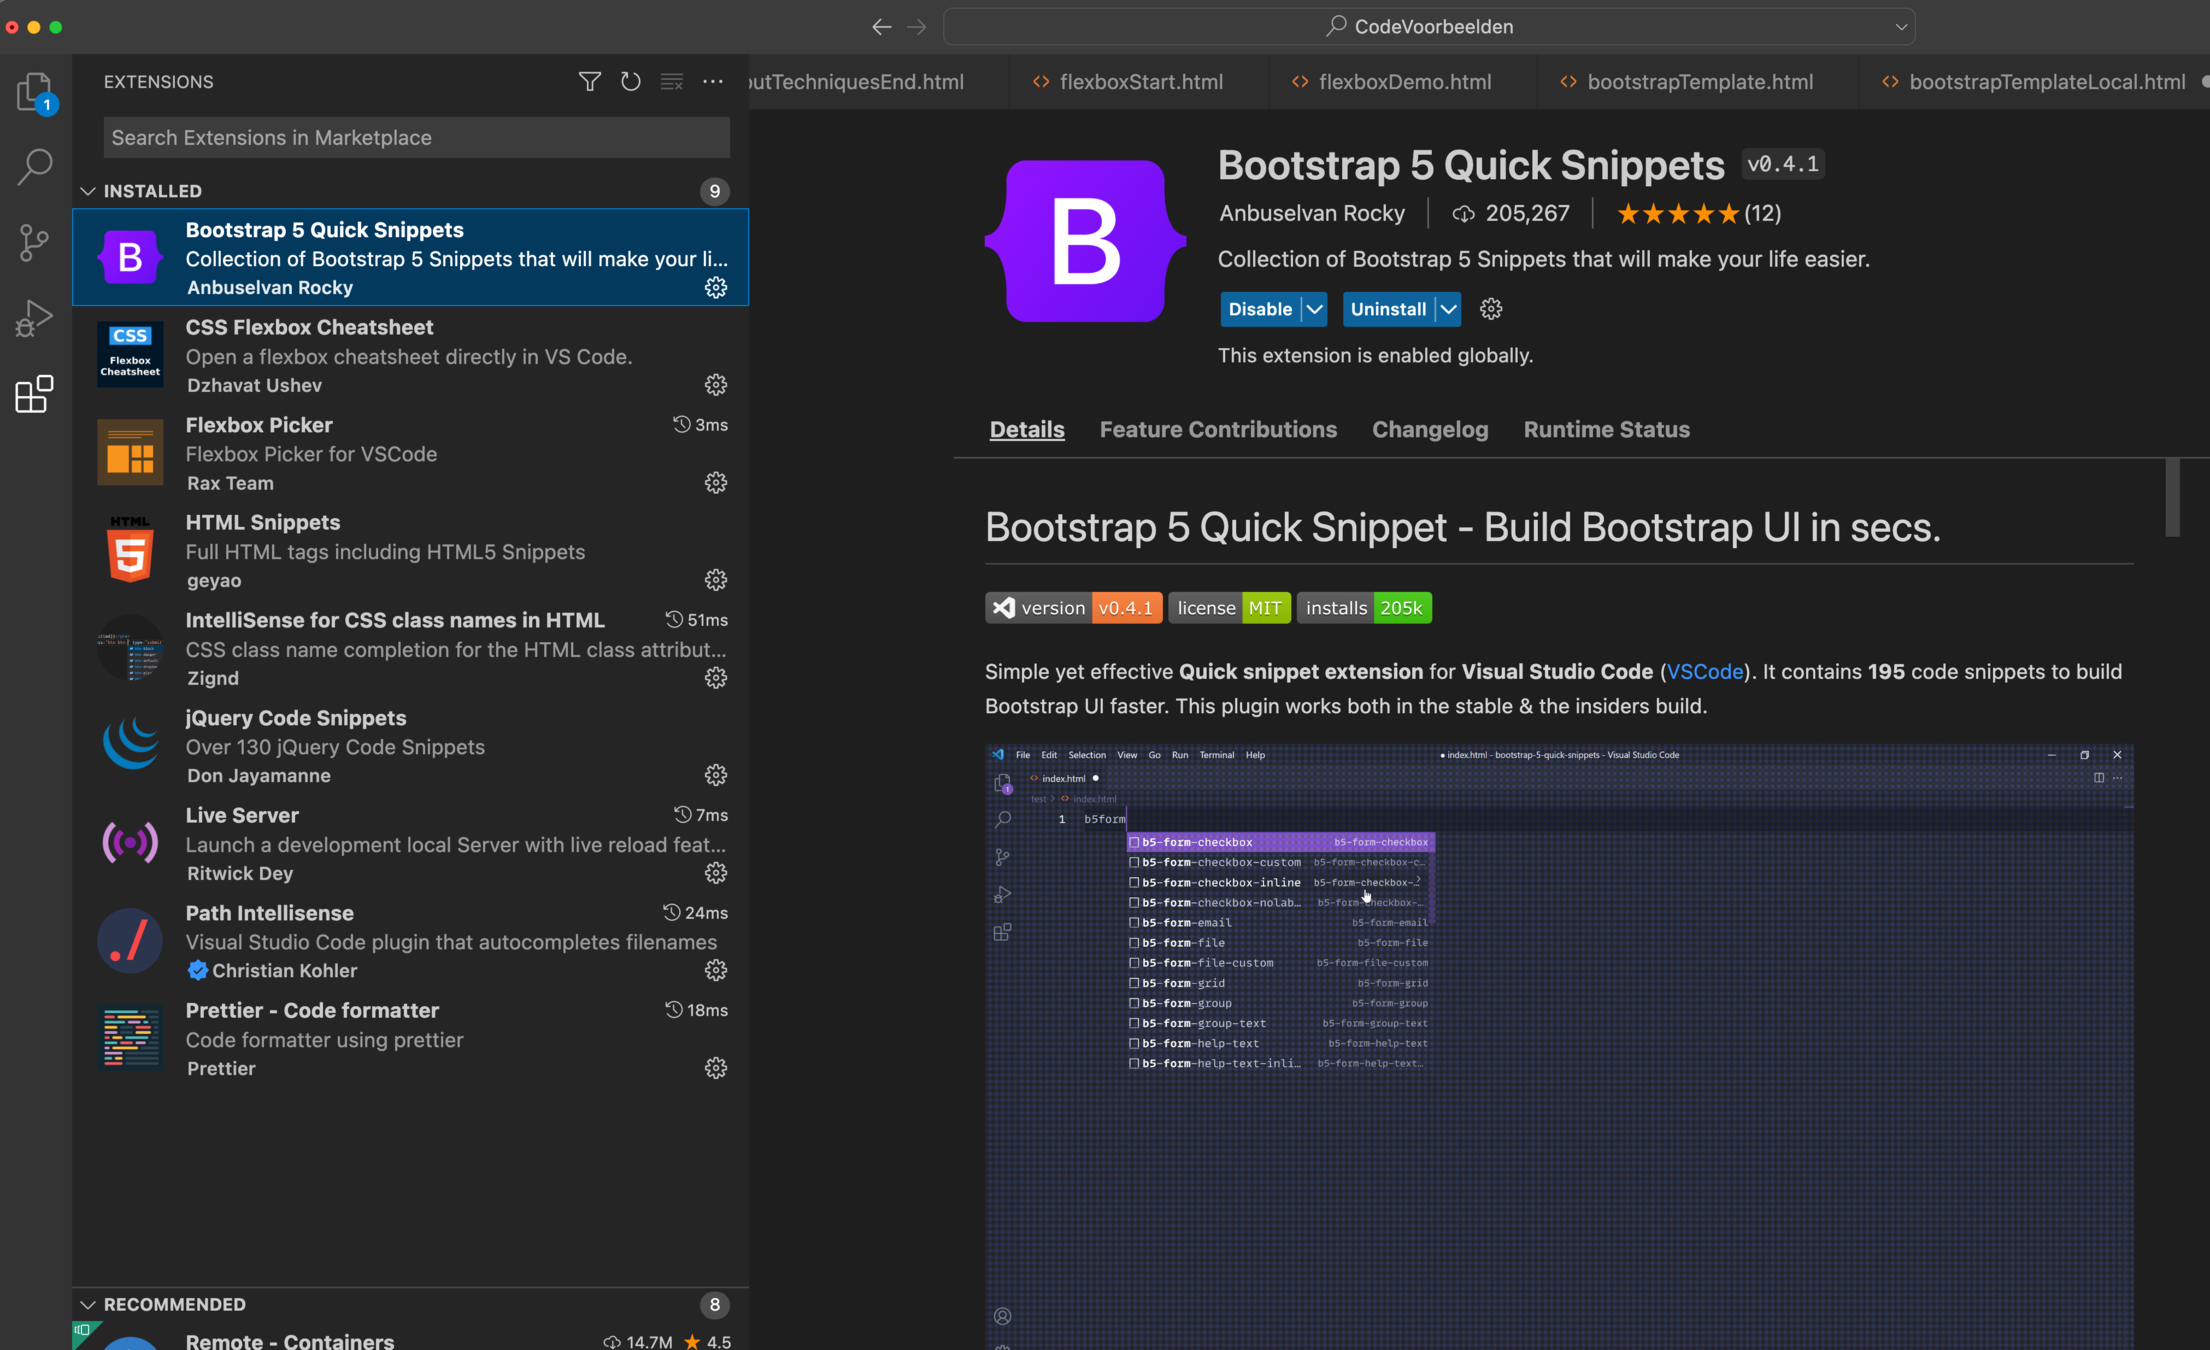2210x1350 pixels.
Task: Open Source Control view
Action: (x=34, y=242)
